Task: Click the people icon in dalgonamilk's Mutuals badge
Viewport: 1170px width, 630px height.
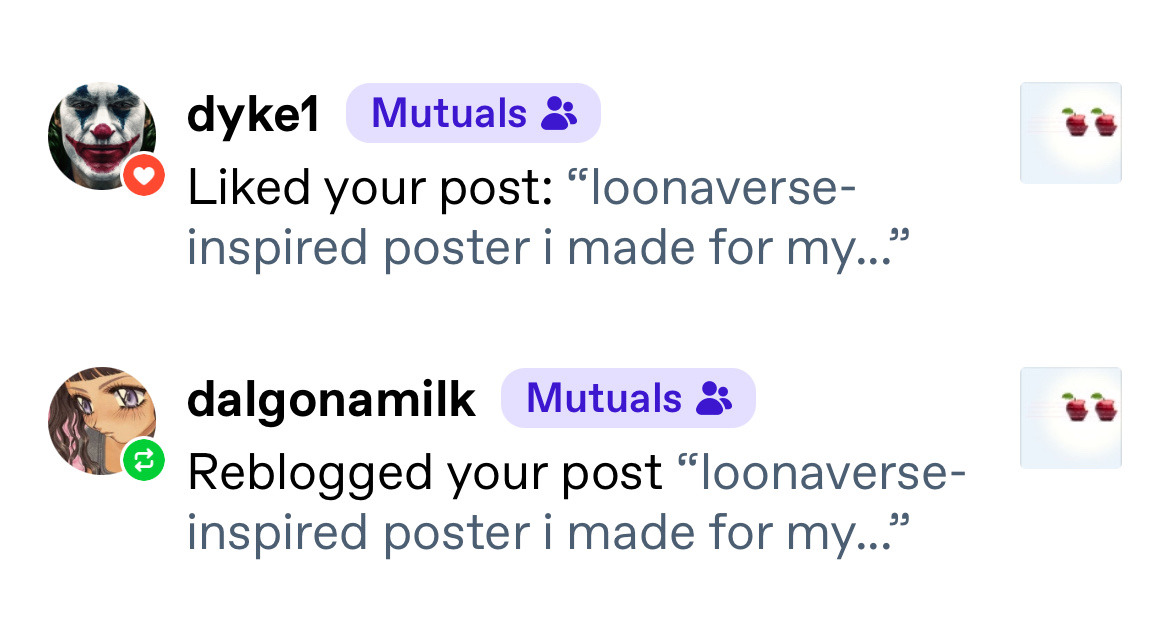Action: (x=714, y=399)
